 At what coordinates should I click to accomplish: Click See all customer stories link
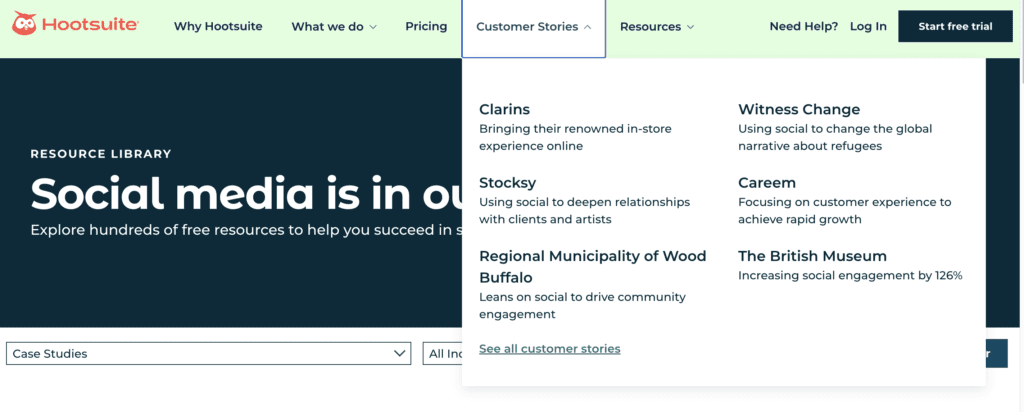pos(550,349)
